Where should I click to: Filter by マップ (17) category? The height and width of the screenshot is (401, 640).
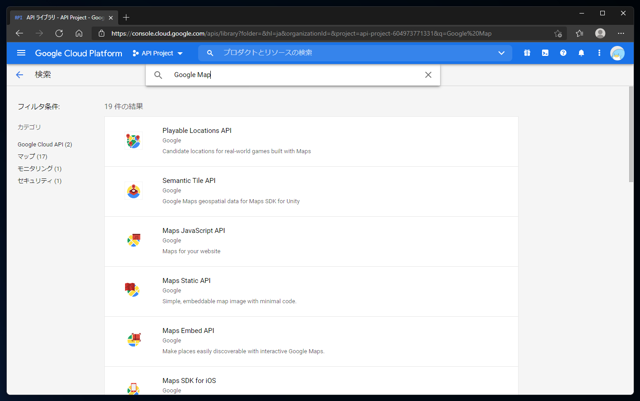[x=32, y=156]
